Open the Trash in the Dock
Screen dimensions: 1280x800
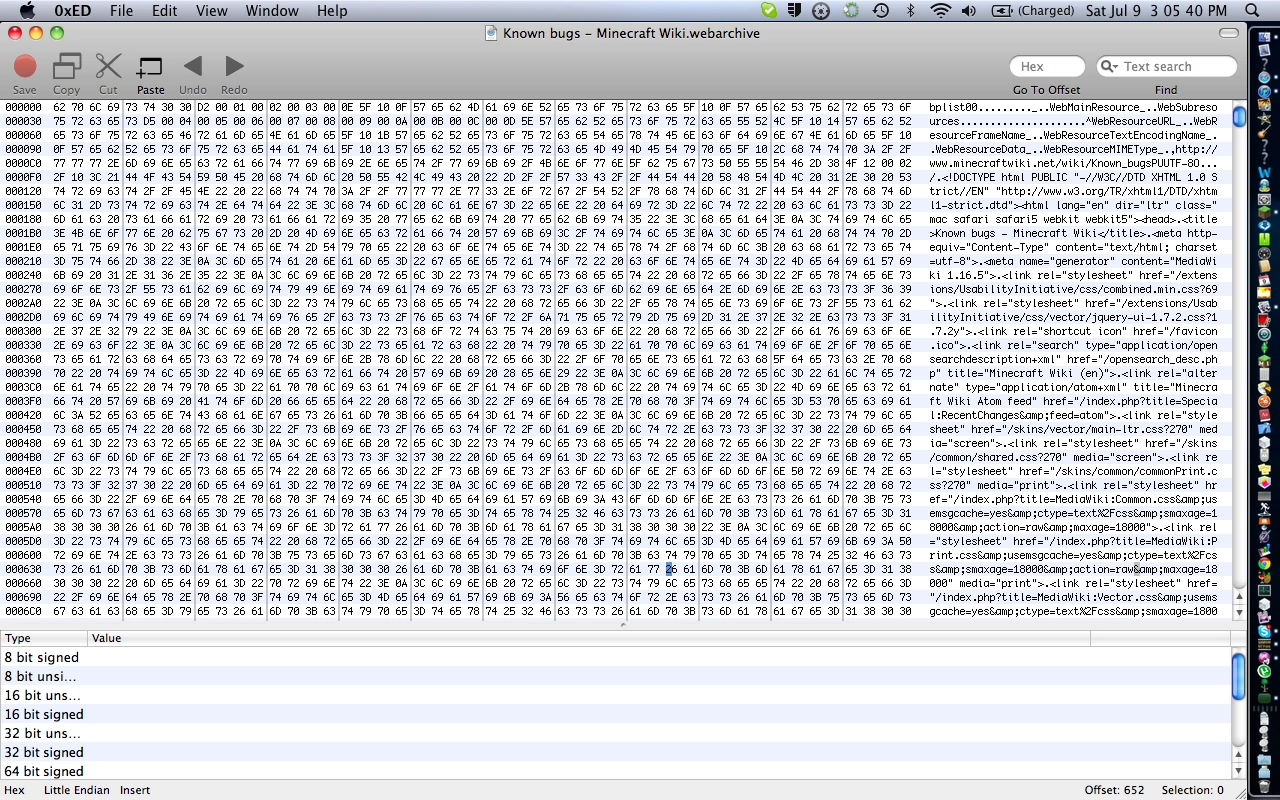click(x=1263, y=788)
